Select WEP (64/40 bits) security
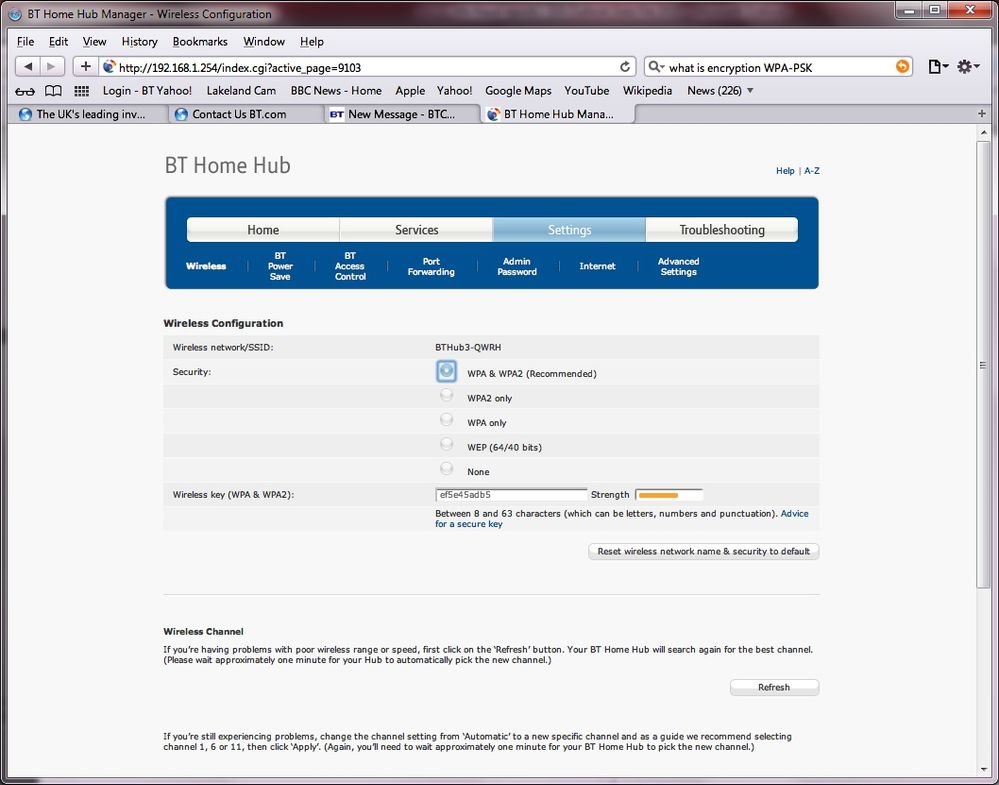The image size is (999, 785). click(x=447, y=445)
